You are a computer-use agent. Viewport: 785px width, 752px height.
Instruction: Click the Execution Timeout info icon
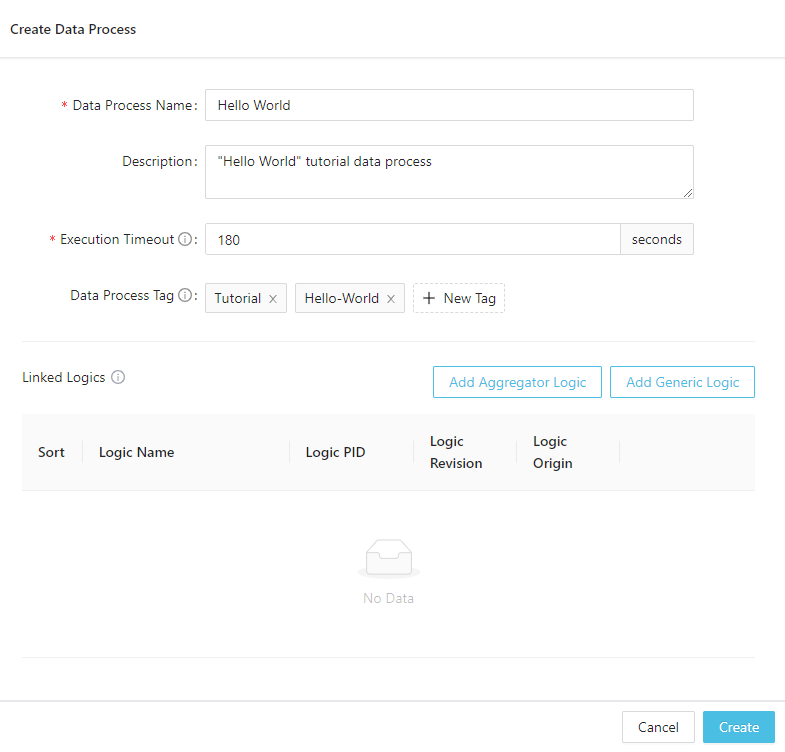(185, 240)
